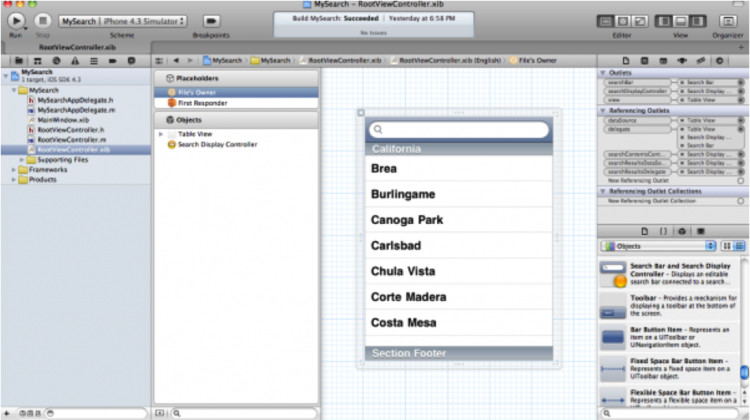Open MainWindow.xib file
Screen dimensions: 750x420
[58, 120]
